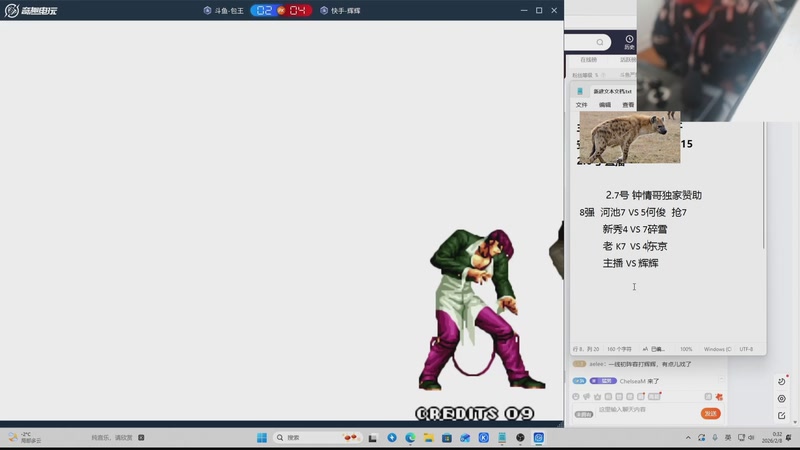The width and height of the screenshot is (800, 450).
Task: Click text line 主播 VS 辉辉 in Notepad
Action: (631, 263)
